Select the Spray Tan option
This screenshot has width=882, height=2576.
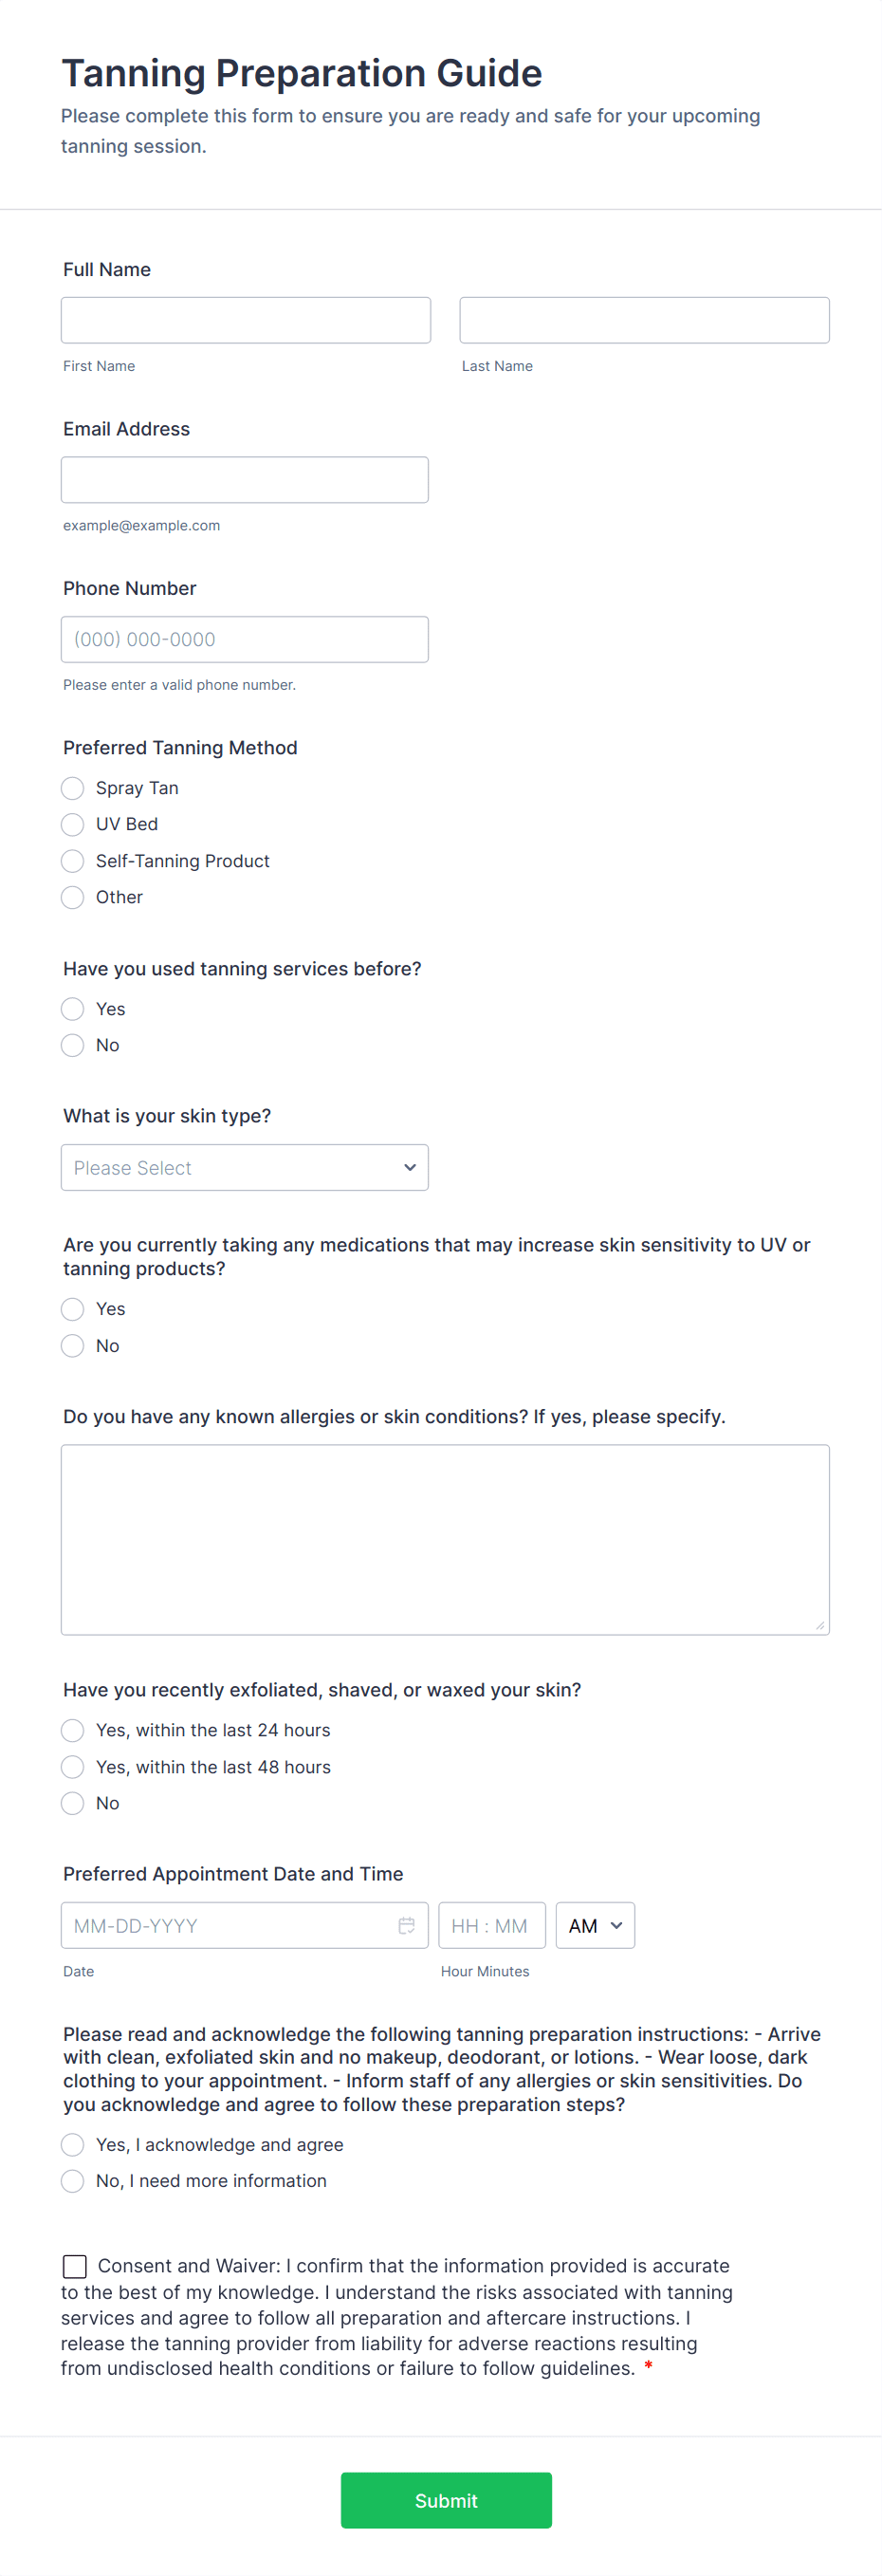[73, 788]
